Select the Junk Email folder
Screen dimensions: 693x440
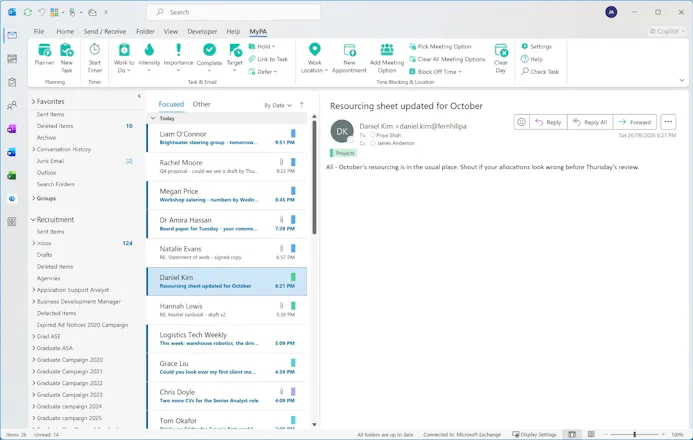point(50,161)
